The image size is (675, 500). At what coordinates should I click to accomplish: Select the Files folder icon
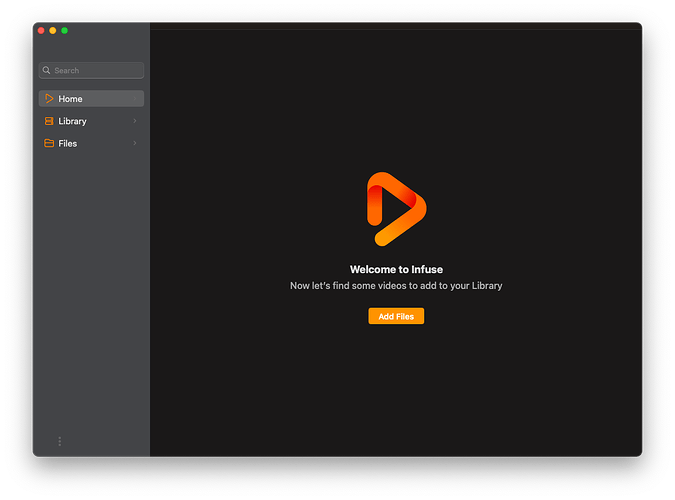[x=49, y=143]
